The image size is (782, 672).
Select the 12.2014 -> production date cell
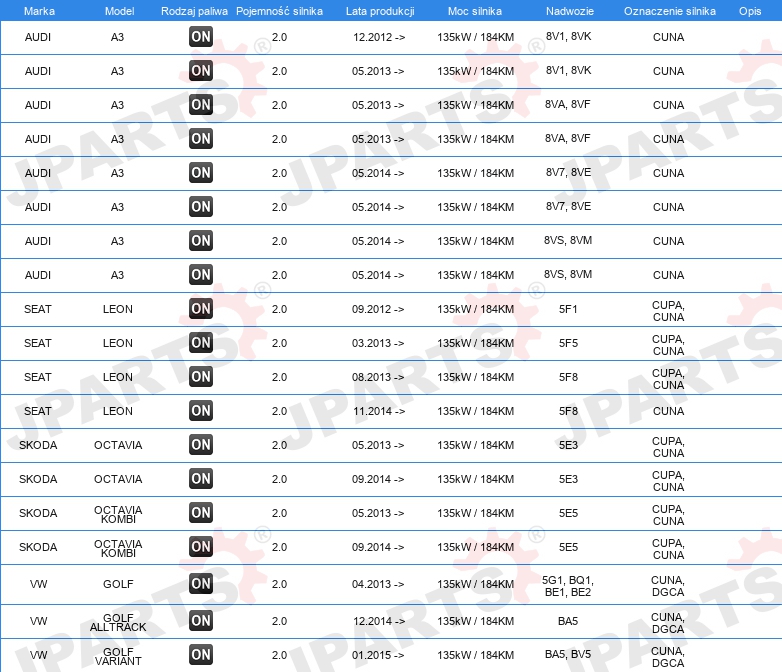pos(379,621)
